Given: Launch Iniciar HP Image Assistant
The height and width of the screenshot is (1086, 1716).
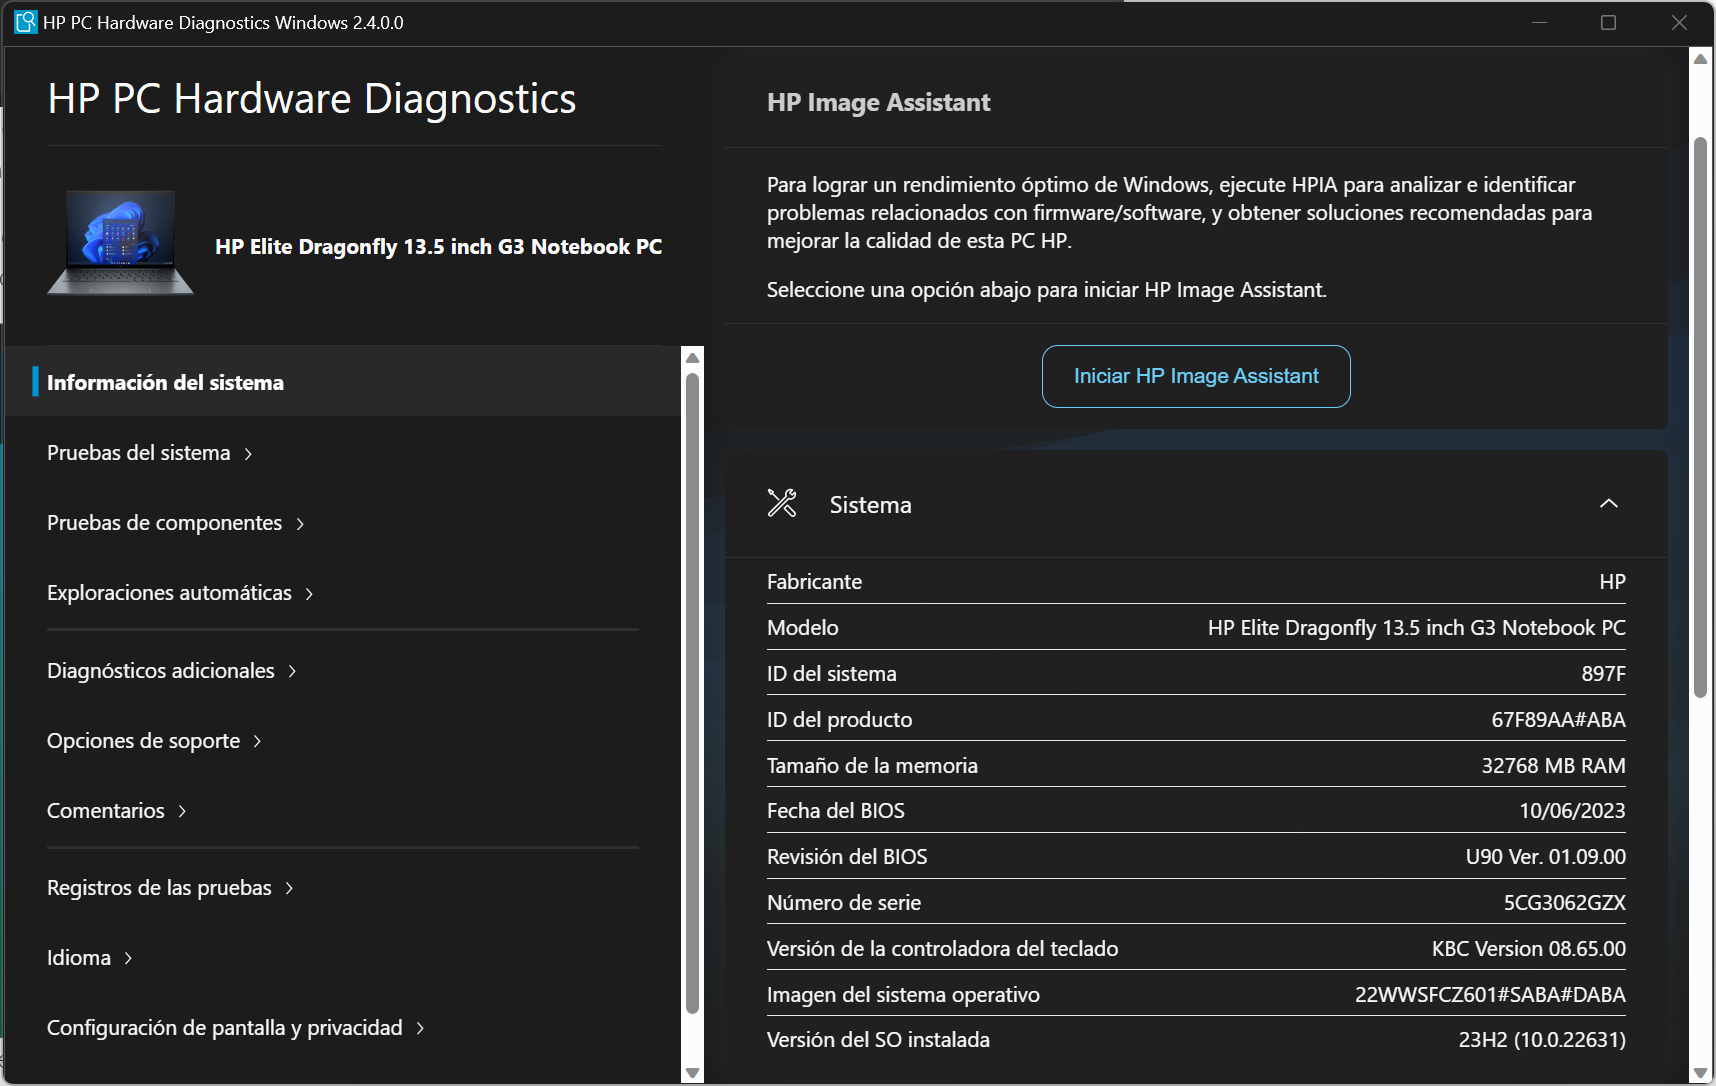Looking at the screenshot, I should coord(1196,376).
